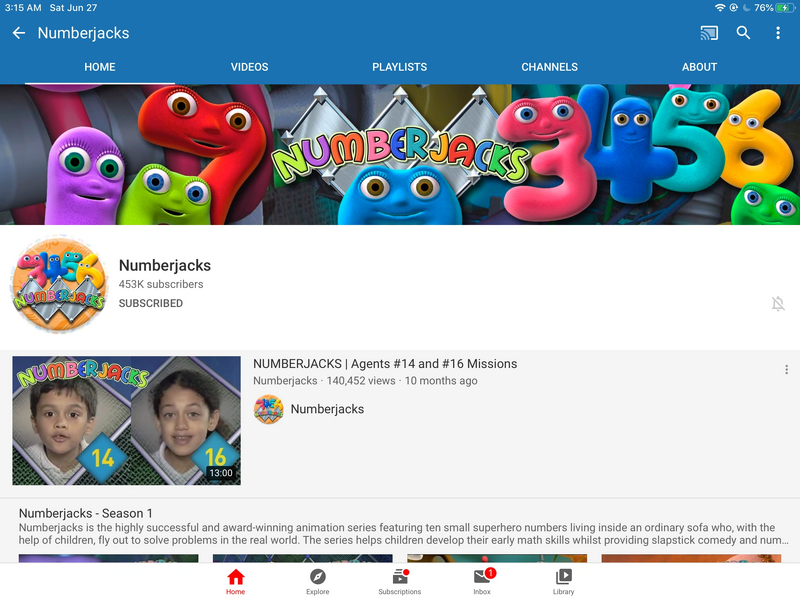
Task: Open the Numberjacks - Season 1 playlist heading
Action: [86, 513]
